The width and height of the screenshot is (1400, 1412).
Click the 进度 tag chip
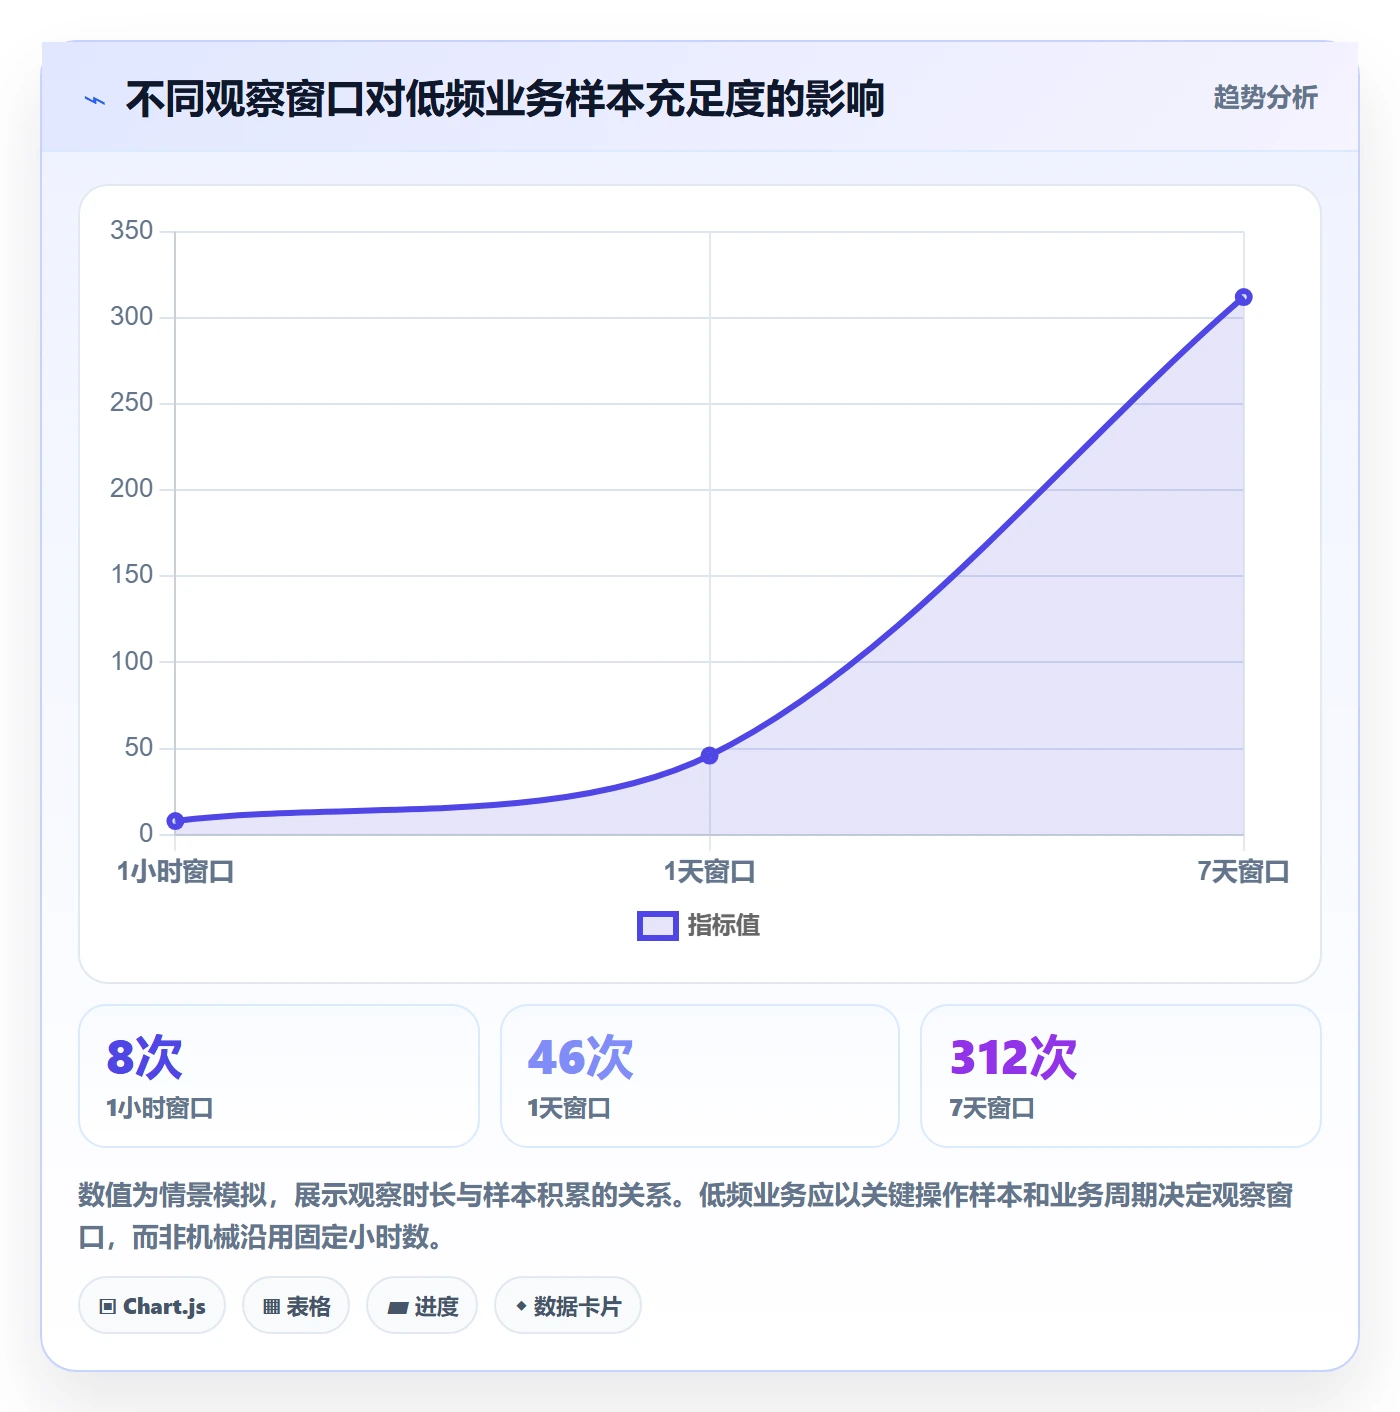[422, 1306]
